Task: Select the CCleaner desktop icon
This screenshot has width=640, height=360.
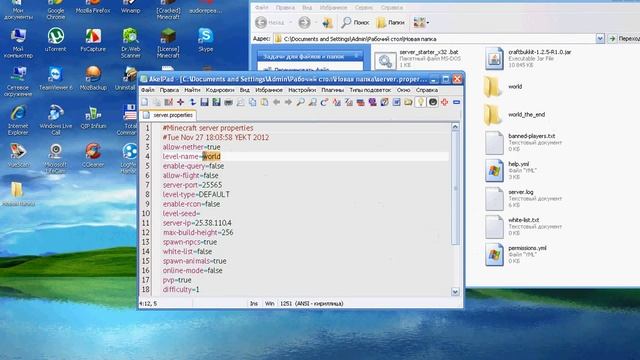Action: [x=93, y=155]
